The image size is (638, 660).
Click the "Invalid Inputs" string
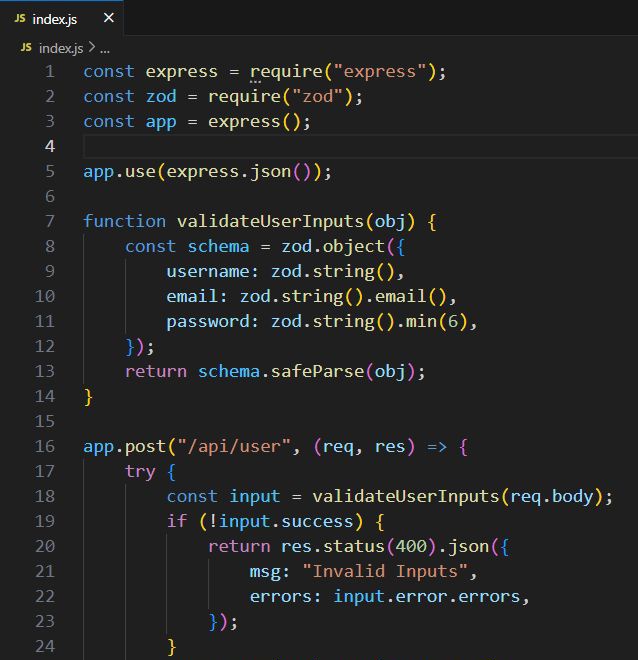tap(385, 572)
